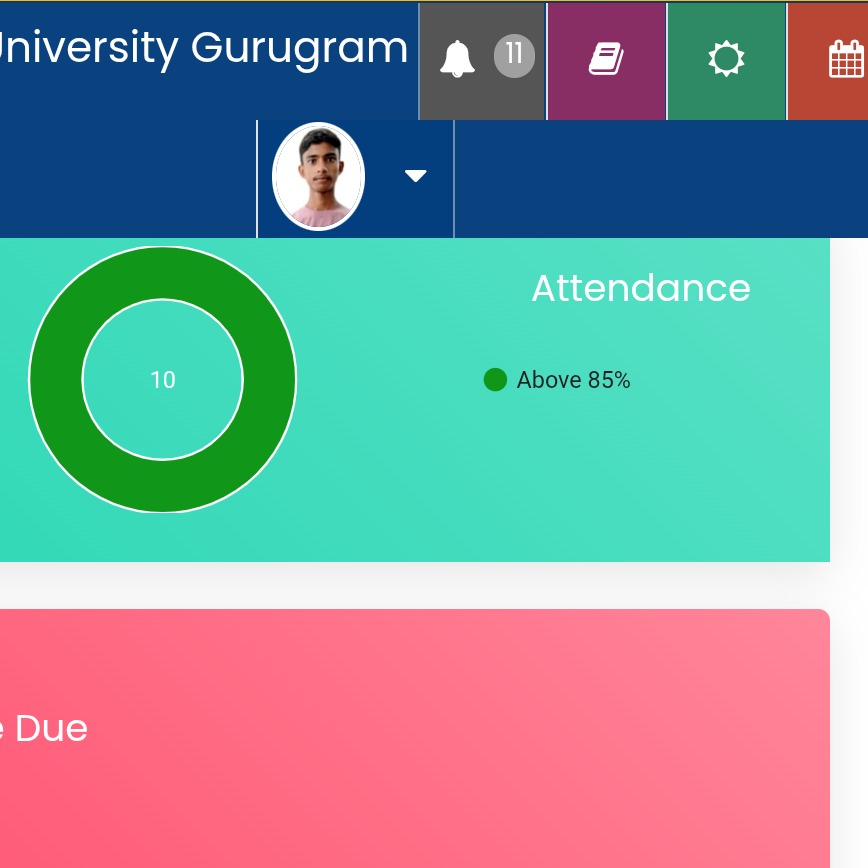Screen dimensions: 868x868
Task: Click the purple tile beside book icon
Action: 606,100
